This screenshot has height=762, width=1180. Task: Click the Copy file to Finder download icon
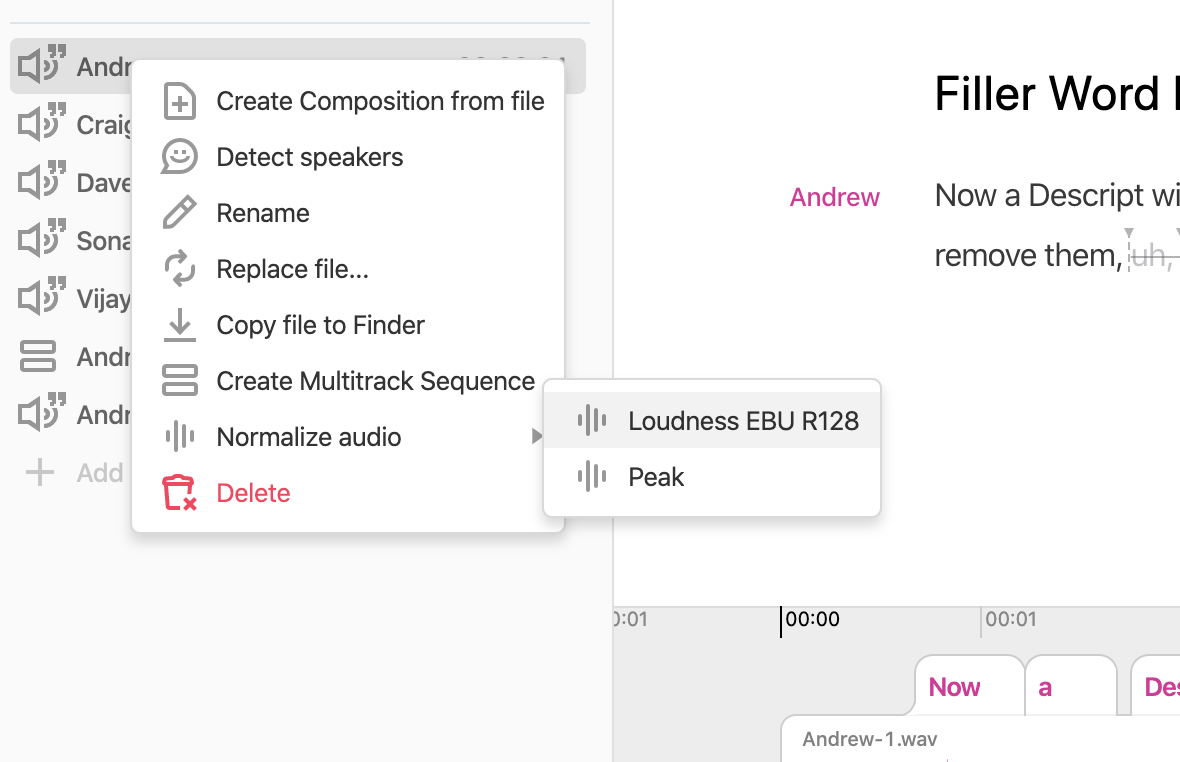[179, 324]
